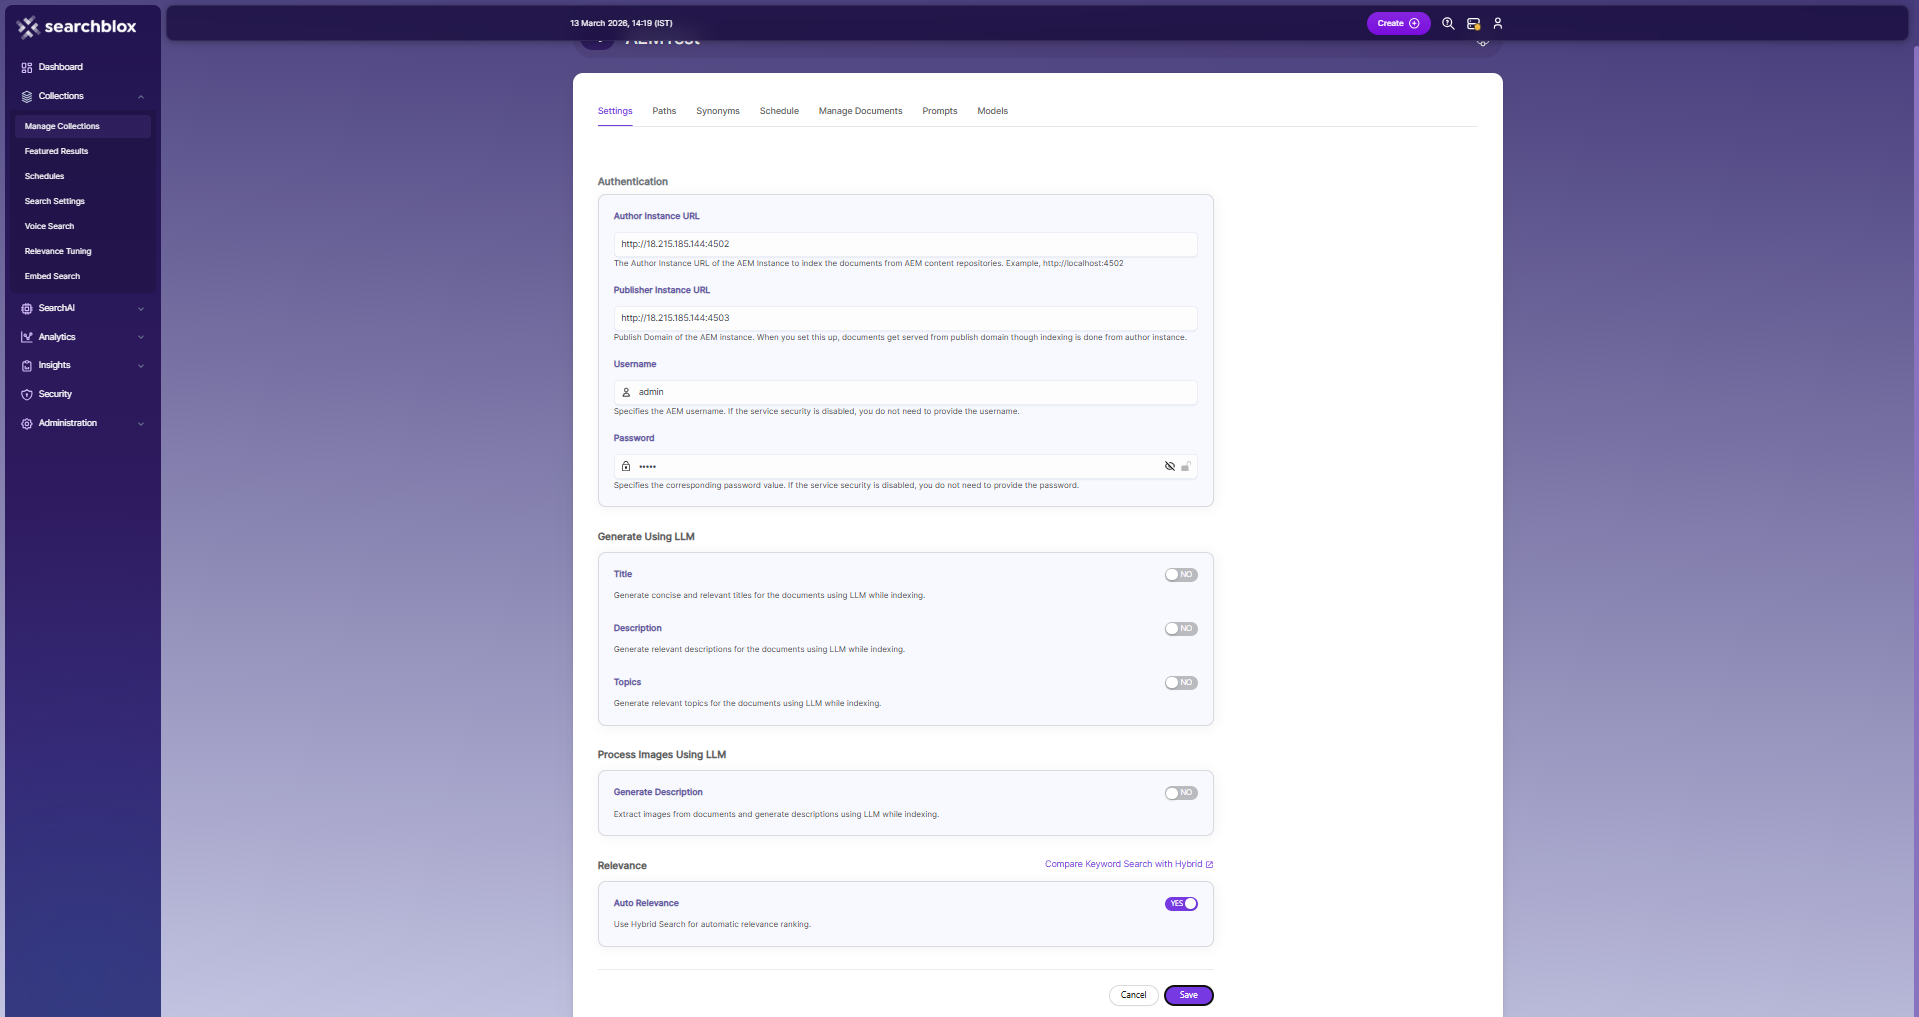Click the Username input field
This screenshot has width=1919, height=1017.
pos(905,393)
